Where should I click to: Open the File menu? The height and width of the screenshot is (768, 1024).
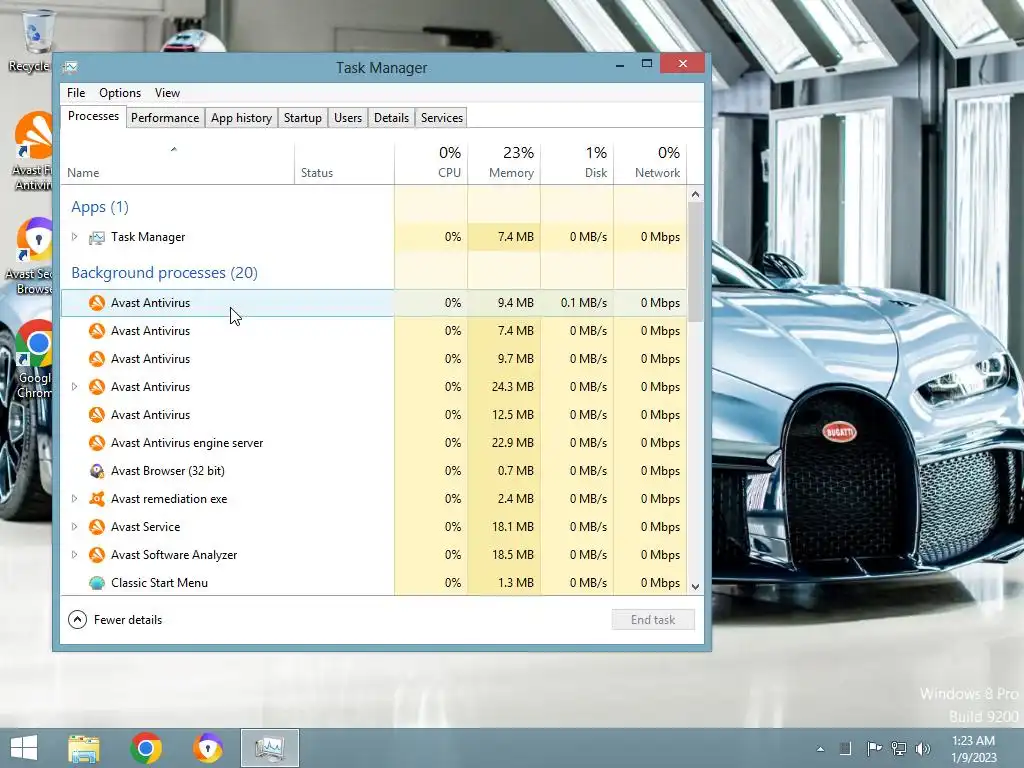point(76,93)
